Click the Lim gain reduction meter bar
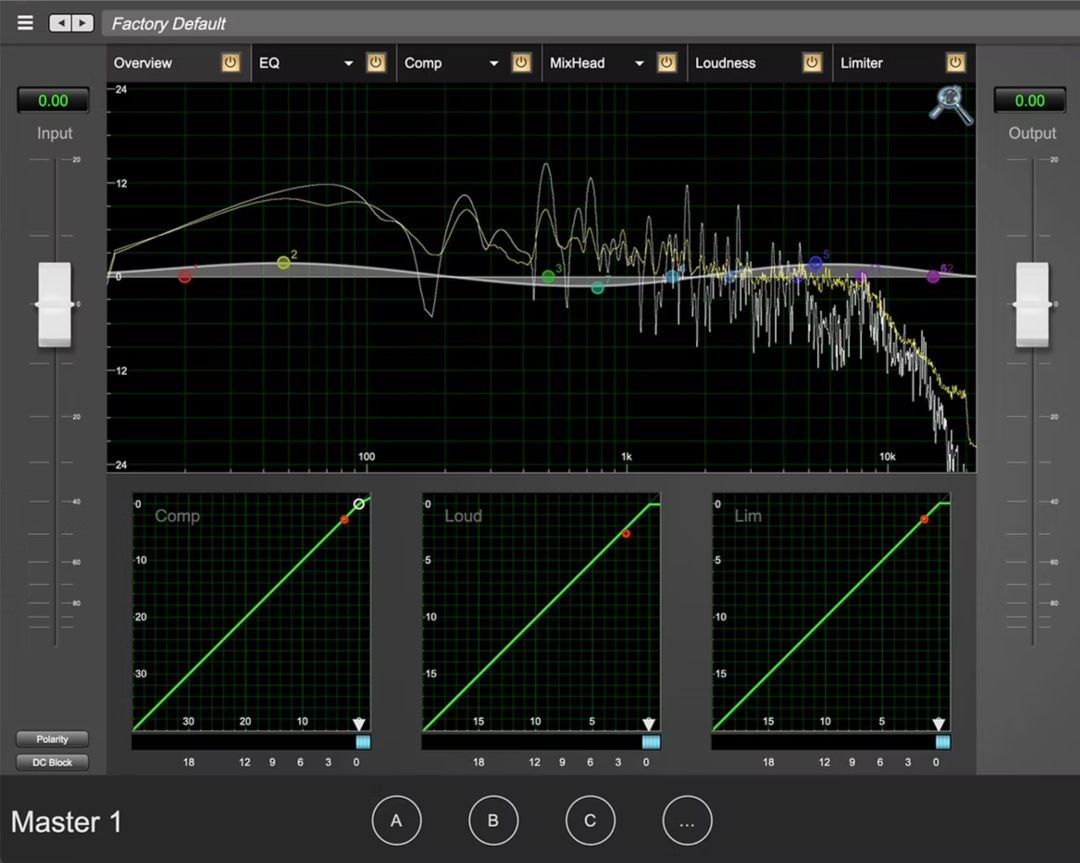This screenshot has height=863, width=1080. point(831,742)
